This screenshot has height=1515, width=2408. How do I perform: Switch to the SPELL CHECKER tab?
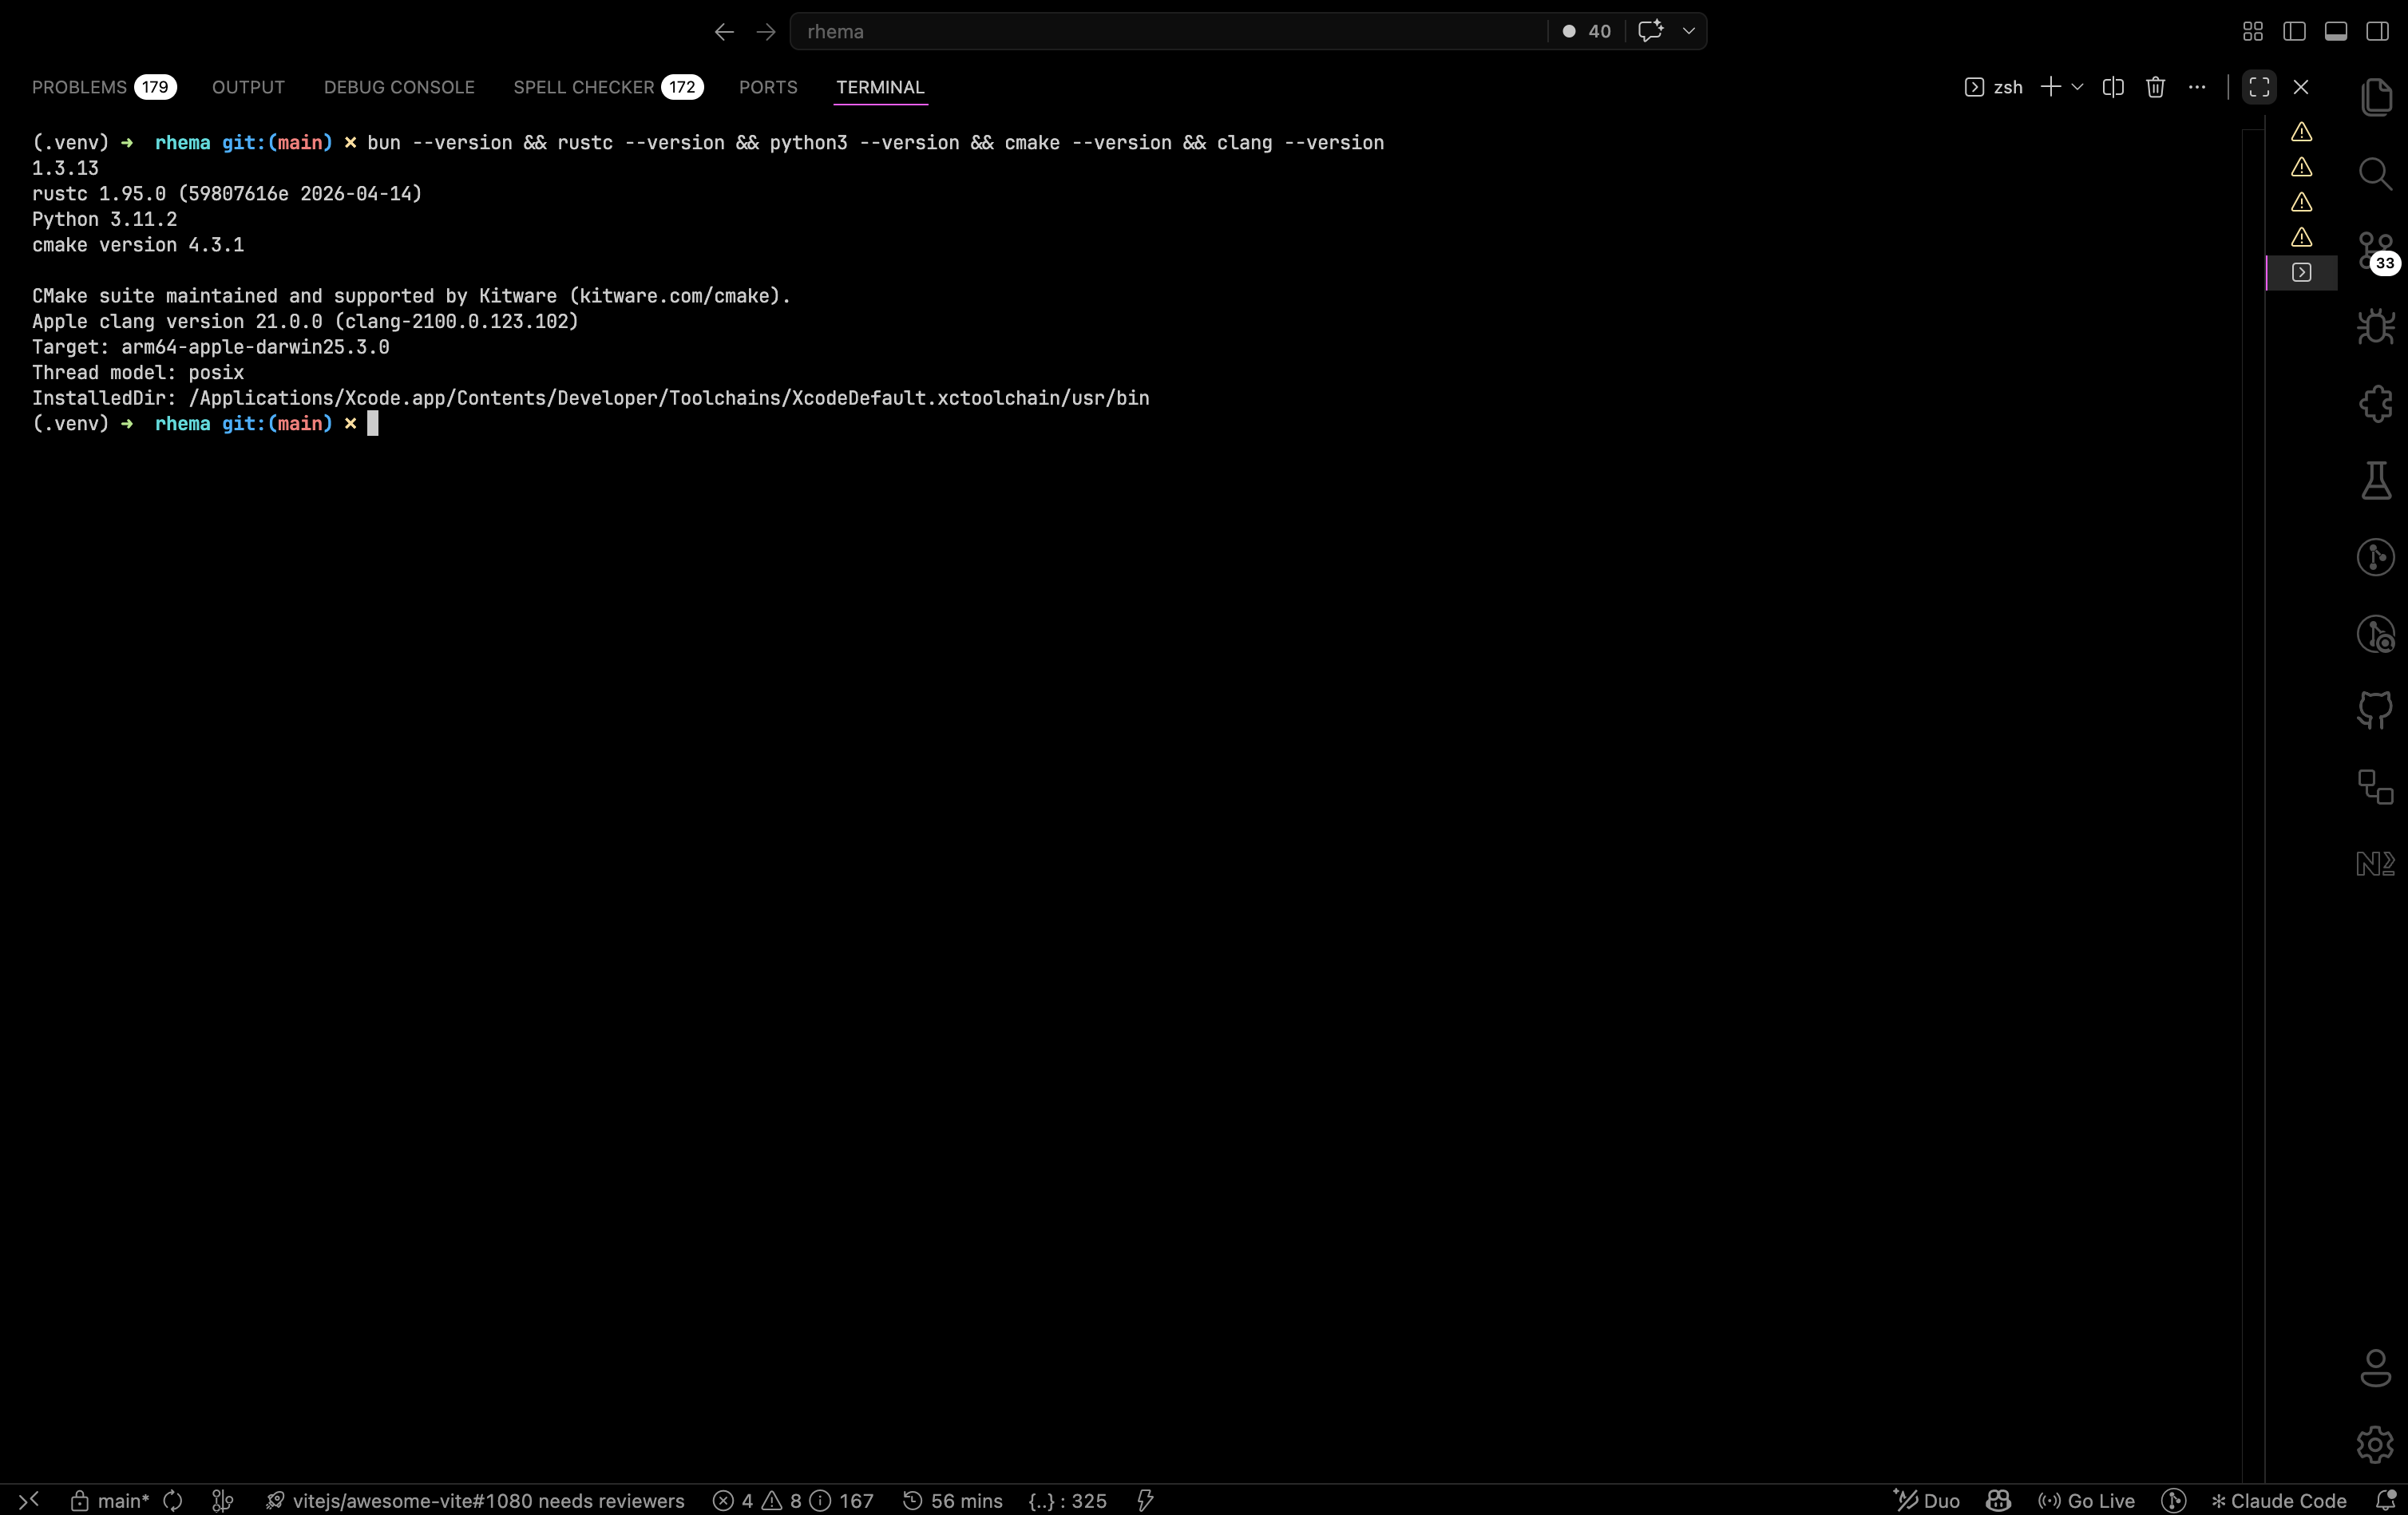[608, 87]
